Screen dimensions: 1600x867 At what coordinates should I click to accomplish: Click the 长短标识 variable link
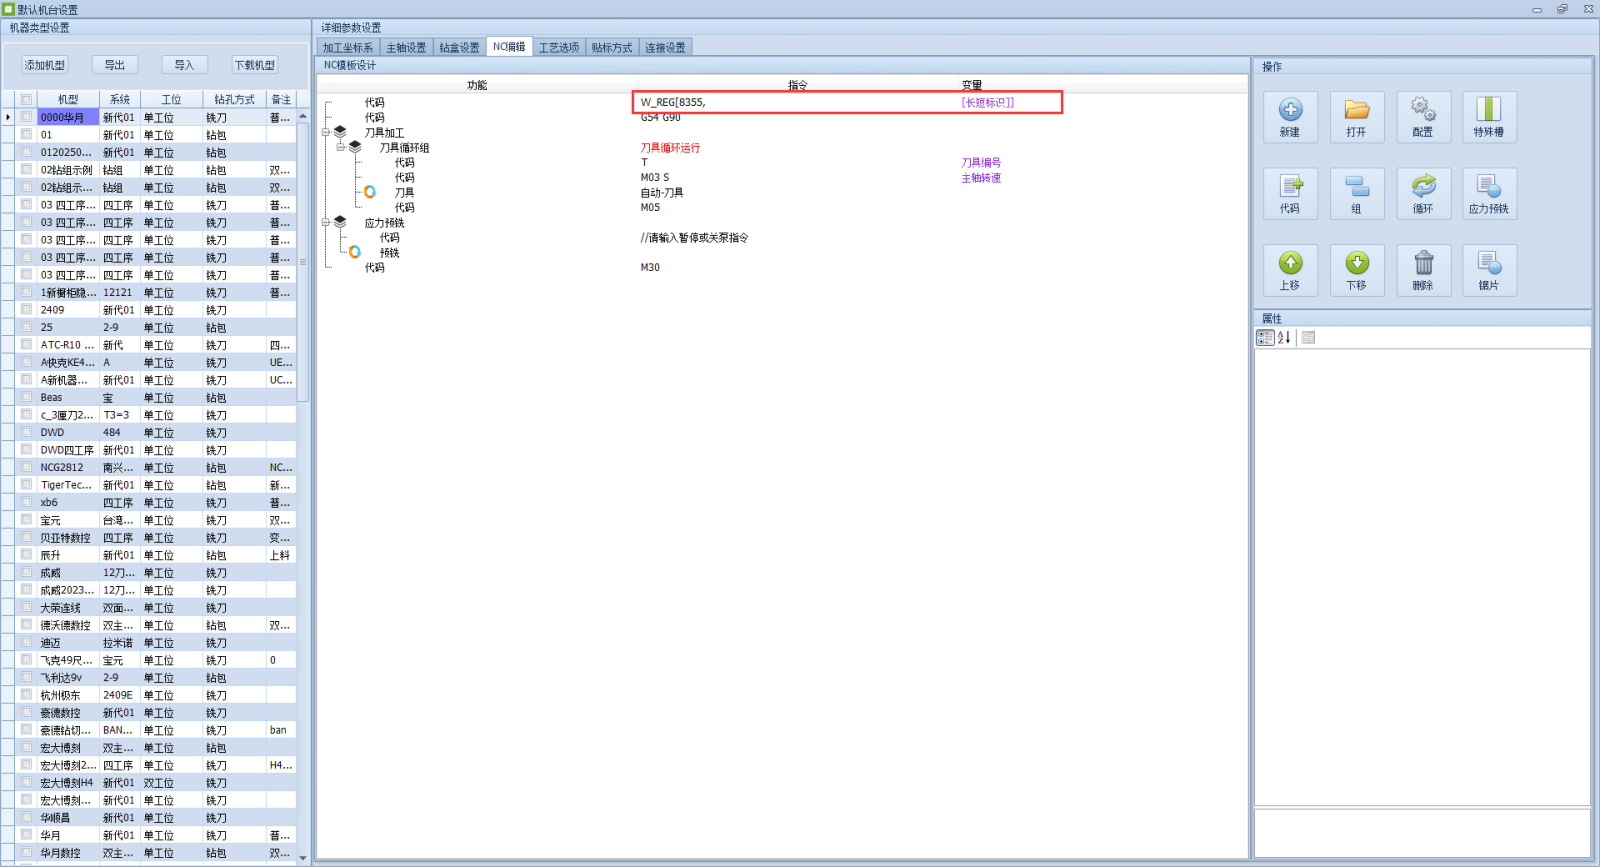[988, 102]
